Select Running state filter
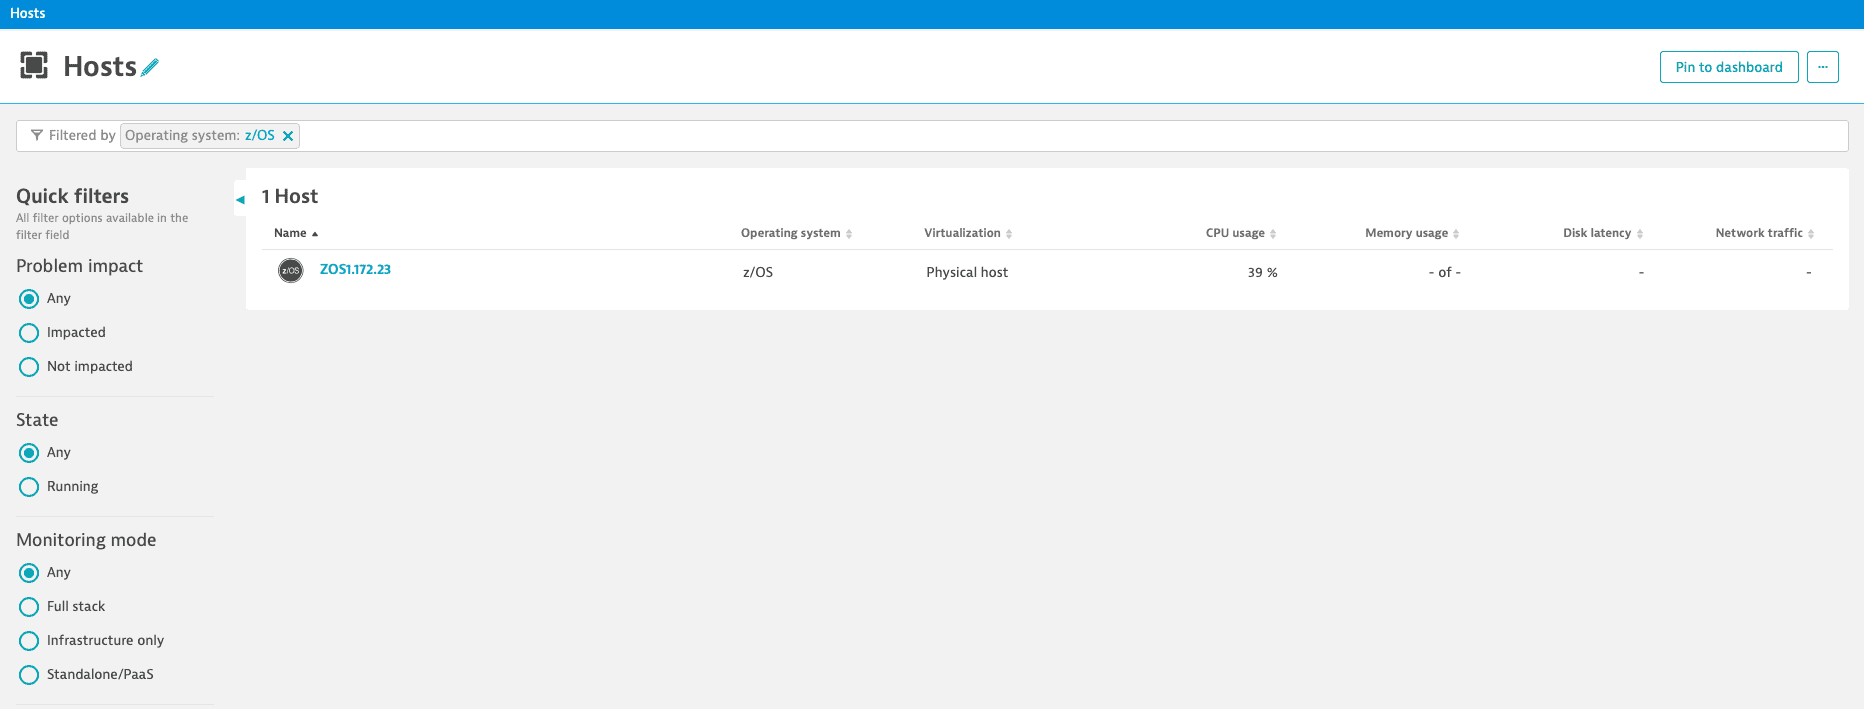The width and height of the screenshot is (1864, 709). 29,487
